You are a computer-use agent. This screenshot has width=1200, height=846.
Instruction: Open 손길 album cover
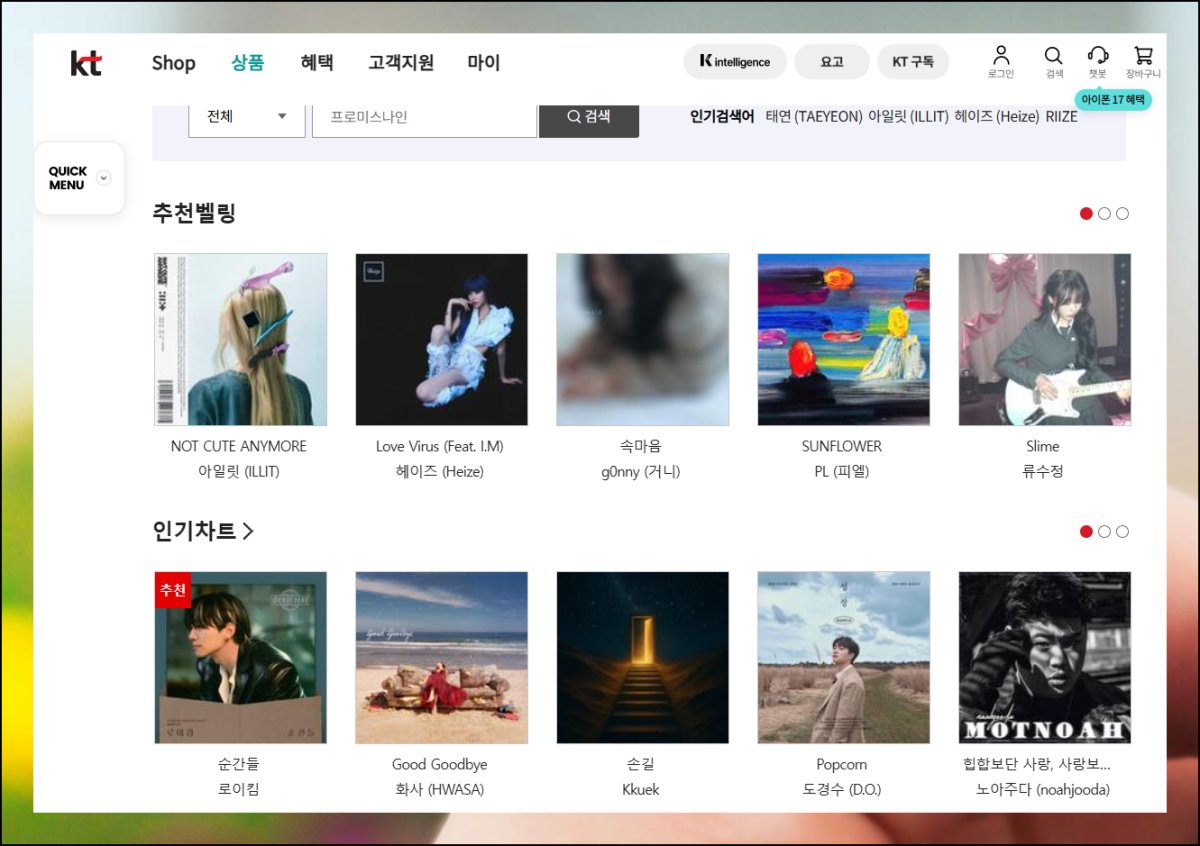click(x=642, y=658)
